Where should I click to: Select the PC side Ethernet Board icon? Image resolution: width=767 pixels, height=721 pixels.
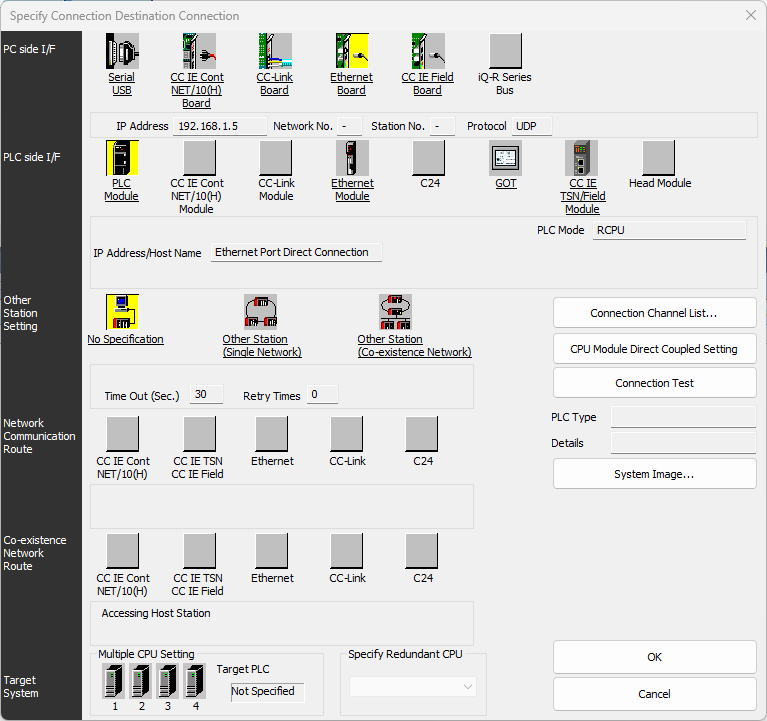351,50
